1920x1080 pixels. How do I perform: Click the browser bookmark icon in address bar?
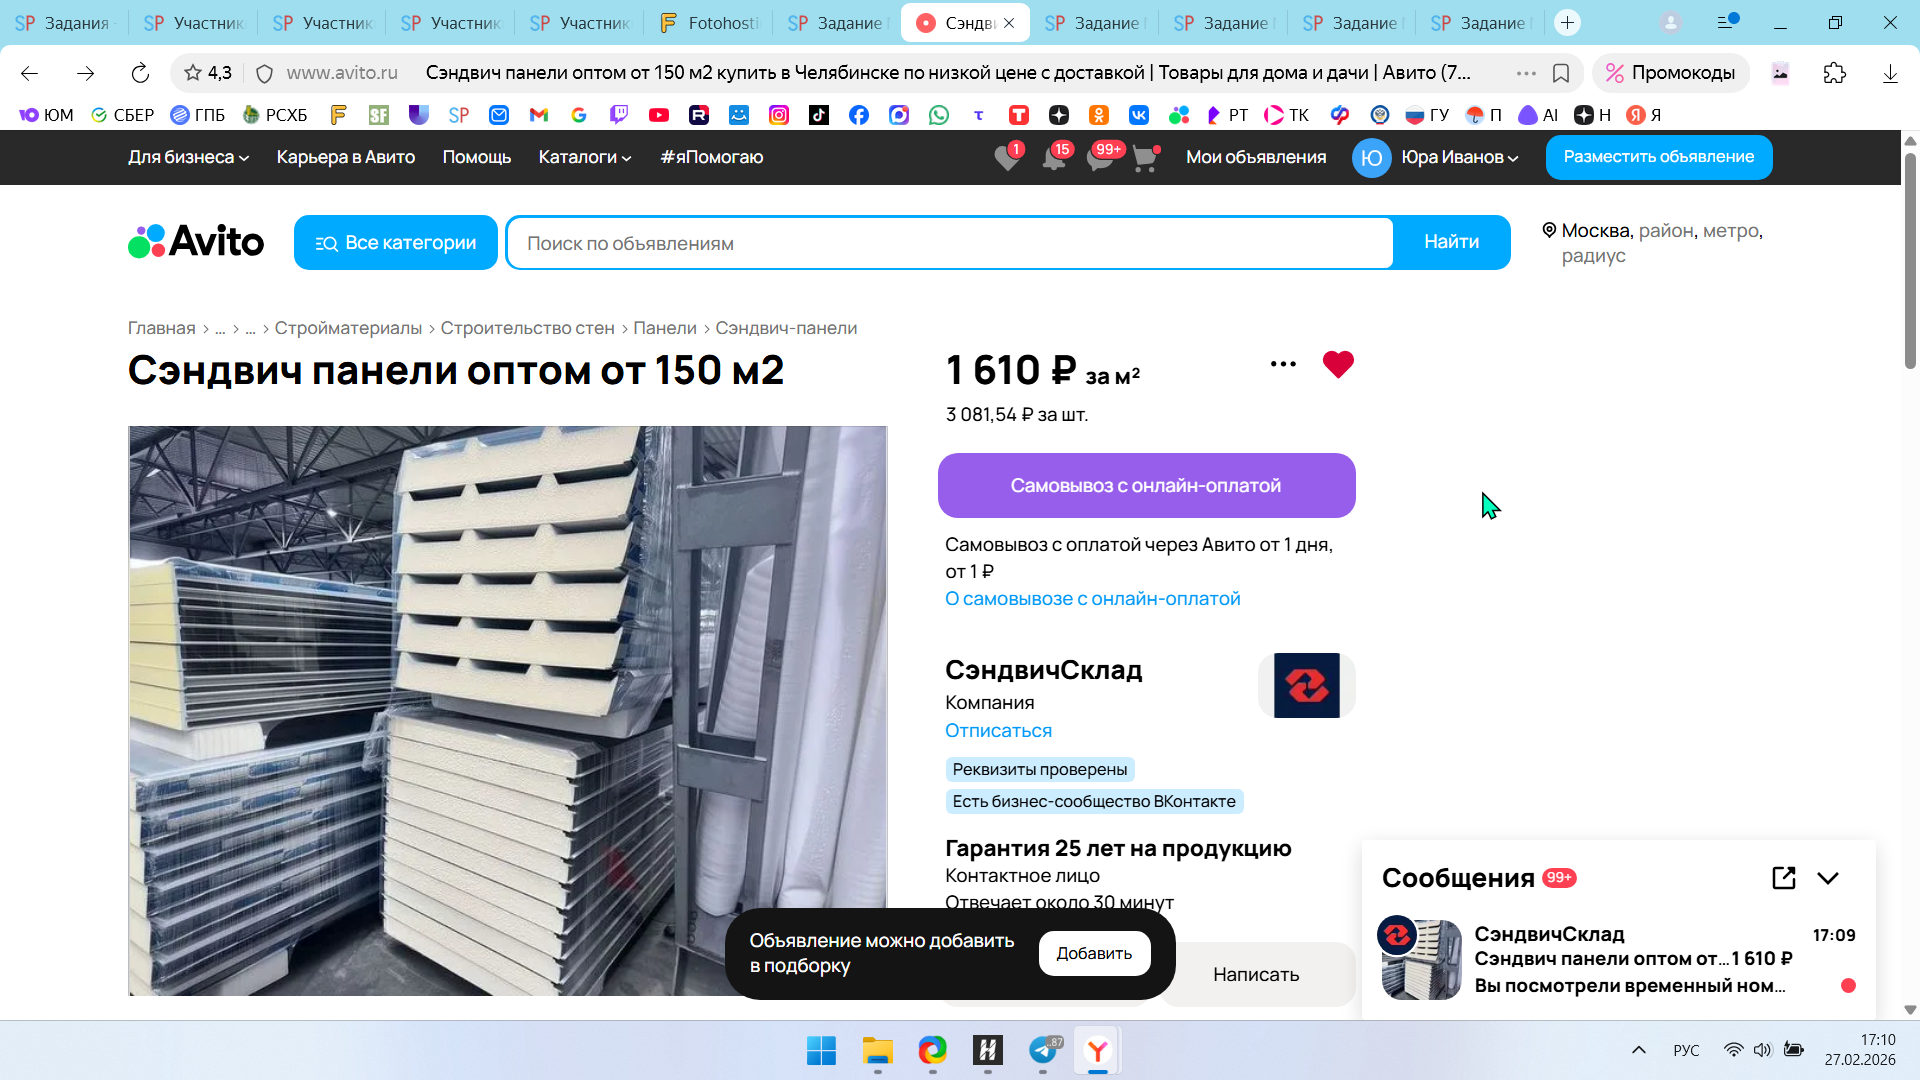(x=1561, y=73)
